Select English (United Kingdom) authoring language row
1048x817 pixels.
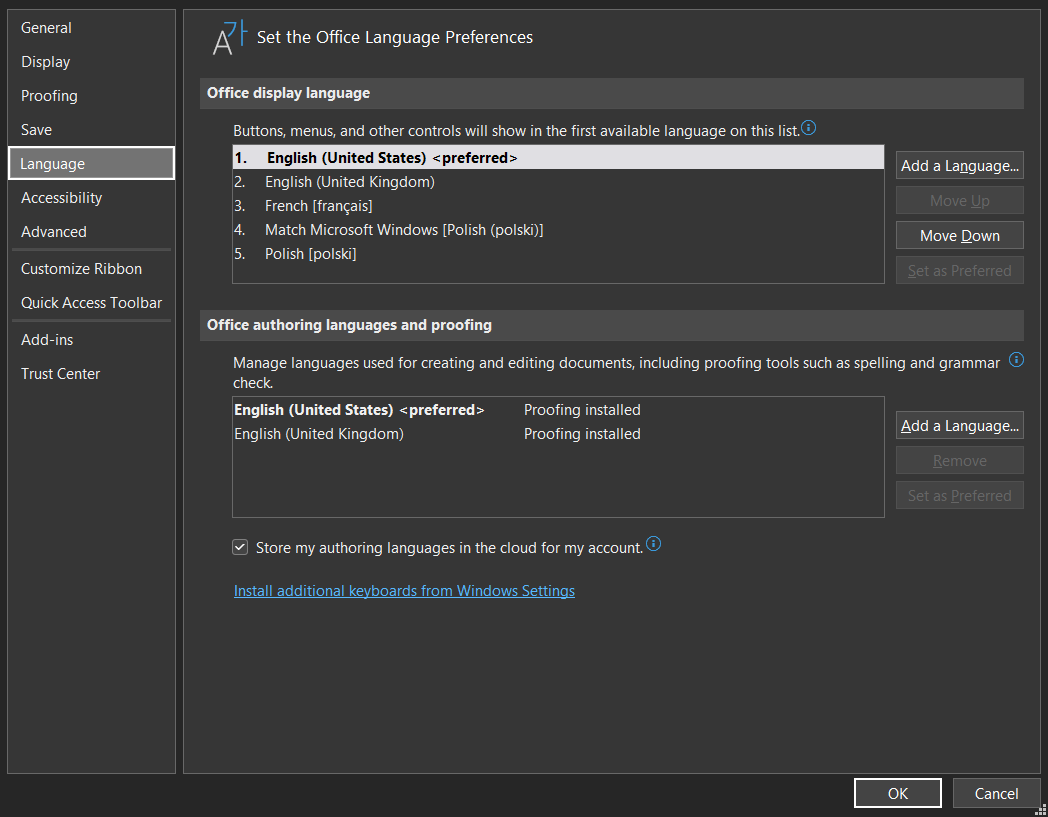[558, 434]
